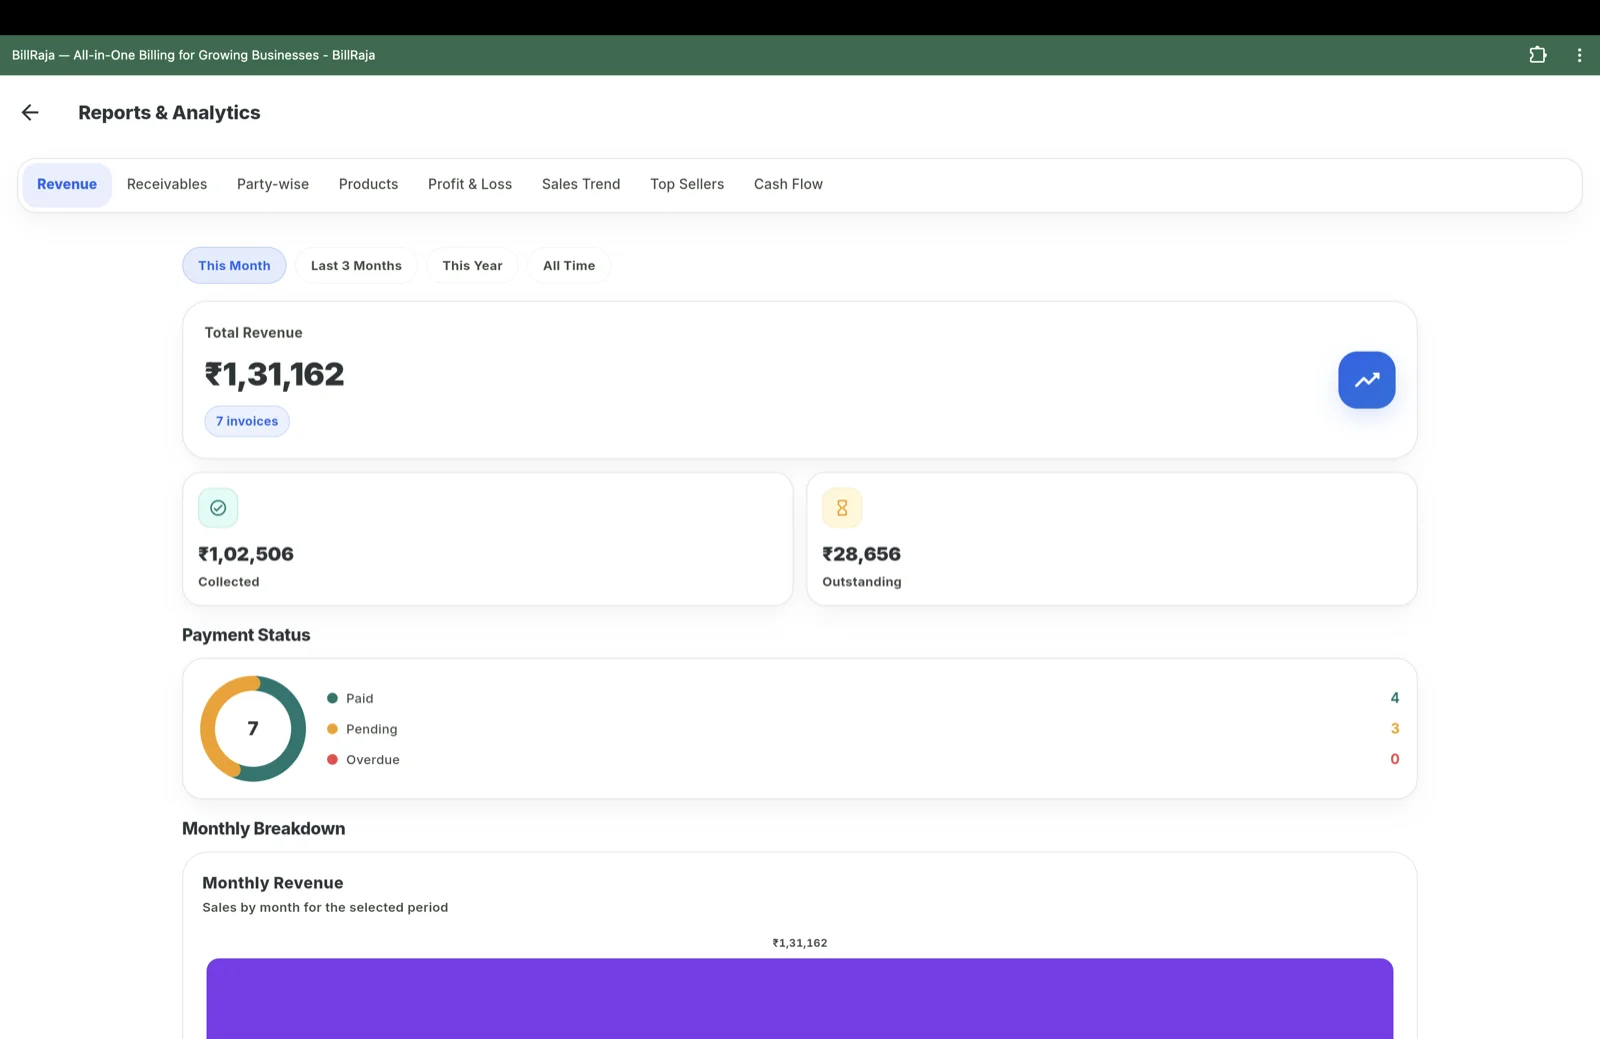Go back using the arrow icon

coord(30,113)
